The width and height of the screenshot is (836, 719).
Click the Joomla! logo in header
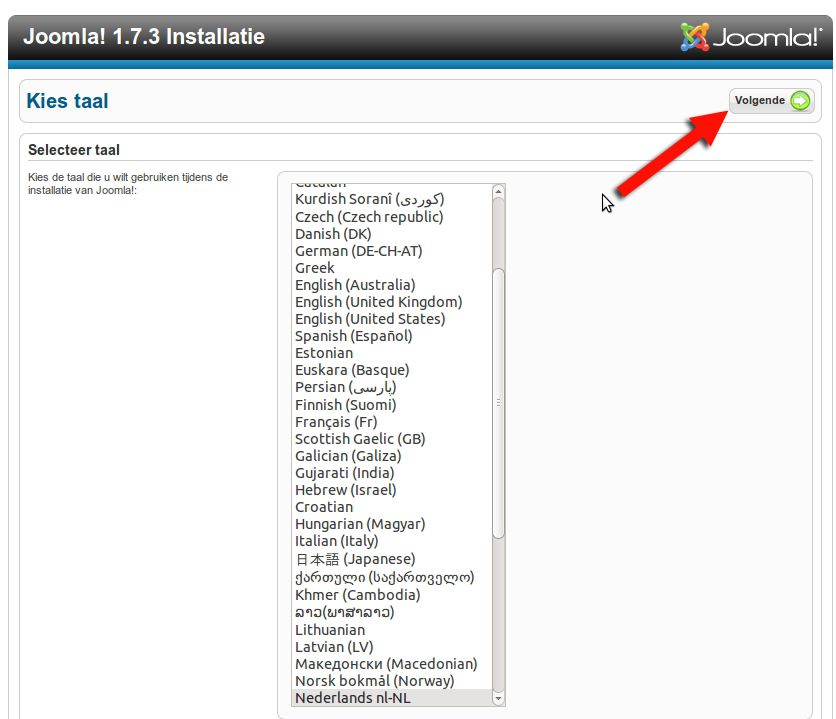[x=751, y=37]
